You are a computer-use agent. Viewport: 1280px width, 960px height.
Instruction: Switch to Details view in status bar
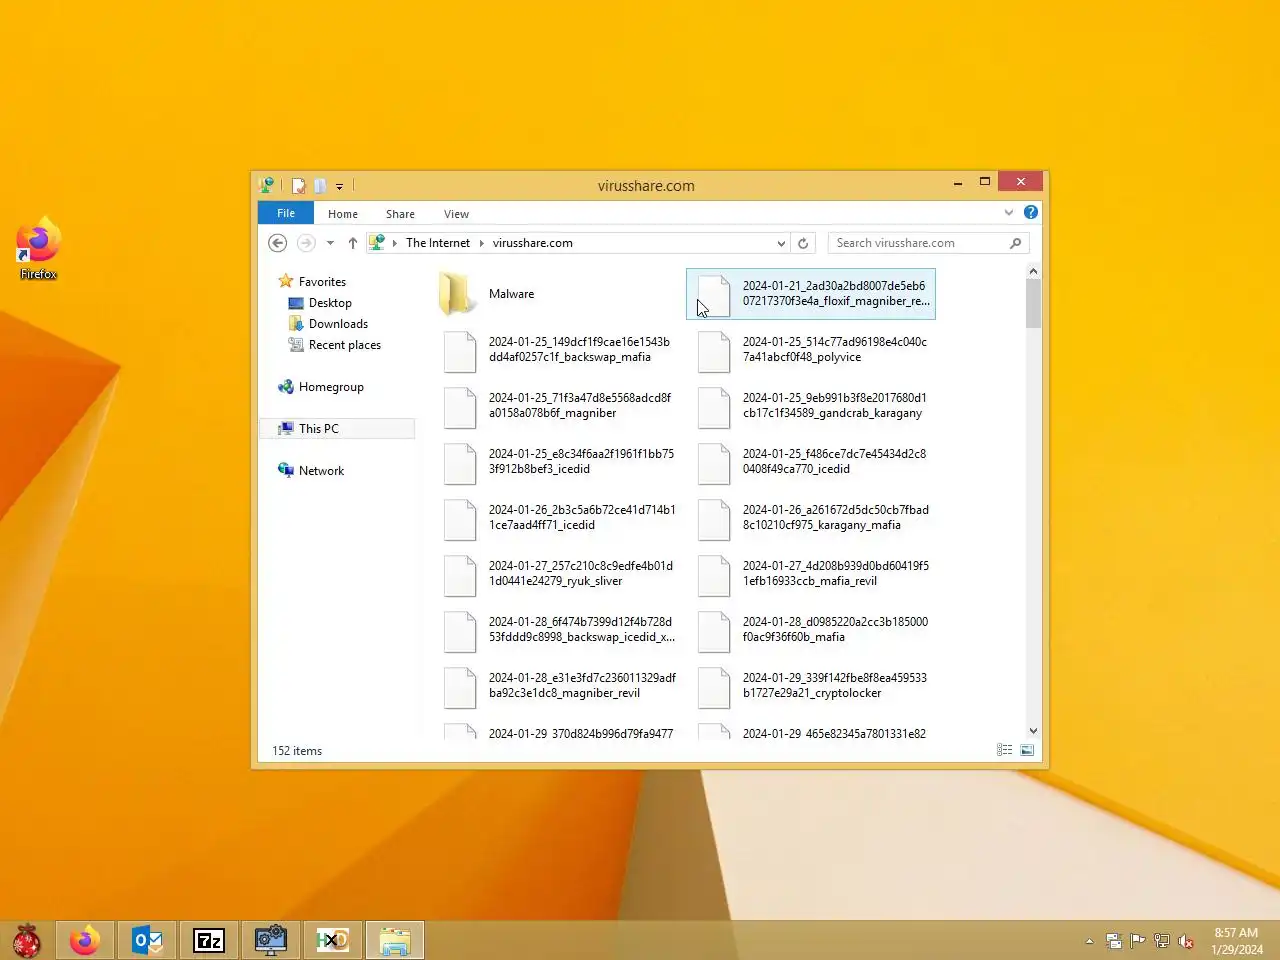(1005, 750)
